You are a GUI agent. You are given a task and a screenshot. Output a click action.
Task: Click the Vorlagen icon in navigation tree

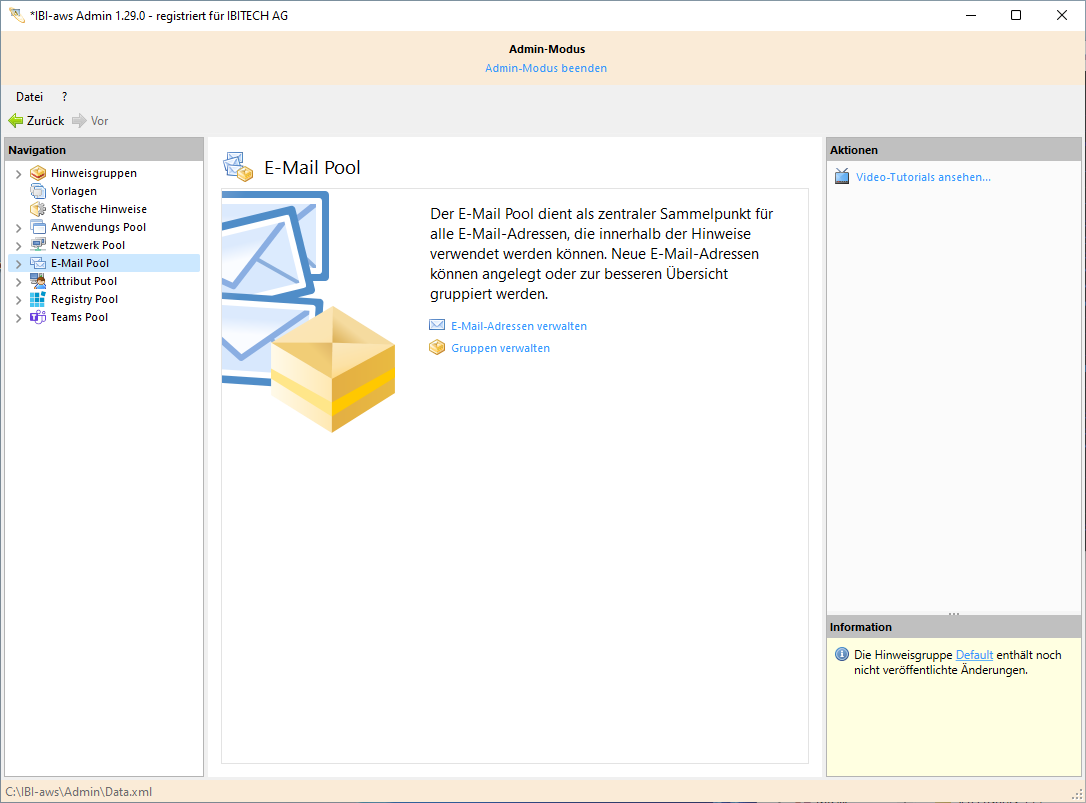pyautogui.click(x=38, y=191)
